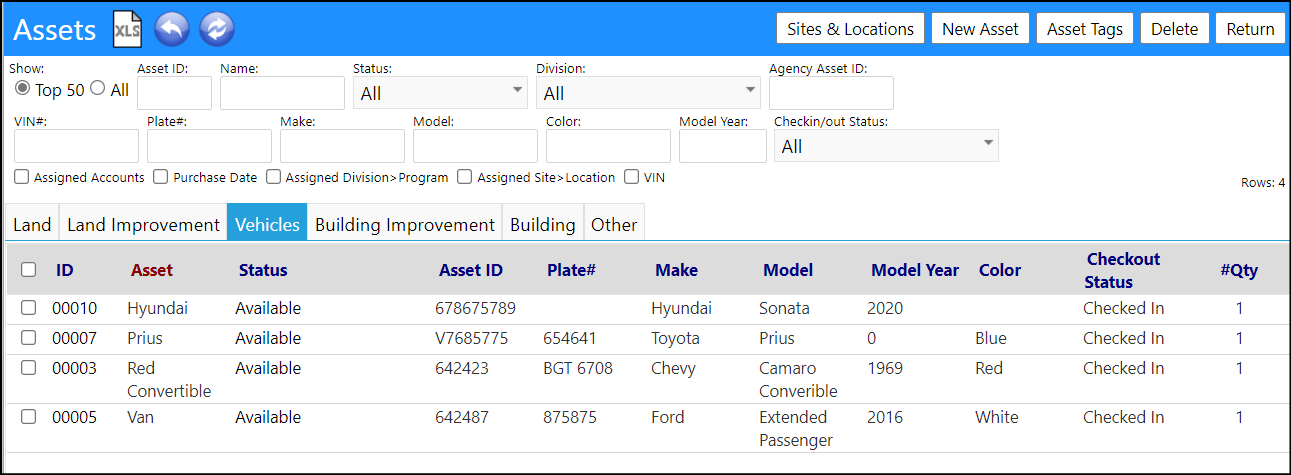
Task: Focus the Model Year filter field
Action: pos(722,146)
